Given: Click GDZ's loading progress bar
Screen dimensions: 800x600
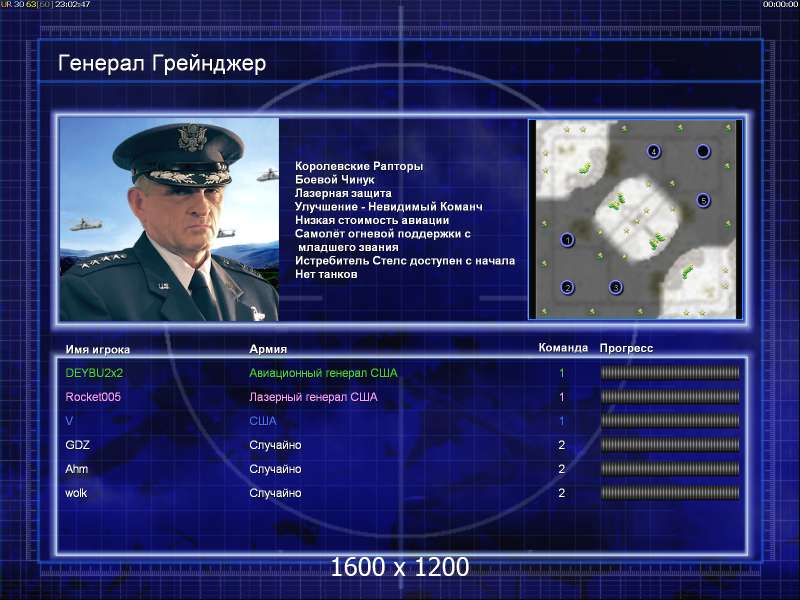Looking at the screenshot, I should click(x=670, y=445).
